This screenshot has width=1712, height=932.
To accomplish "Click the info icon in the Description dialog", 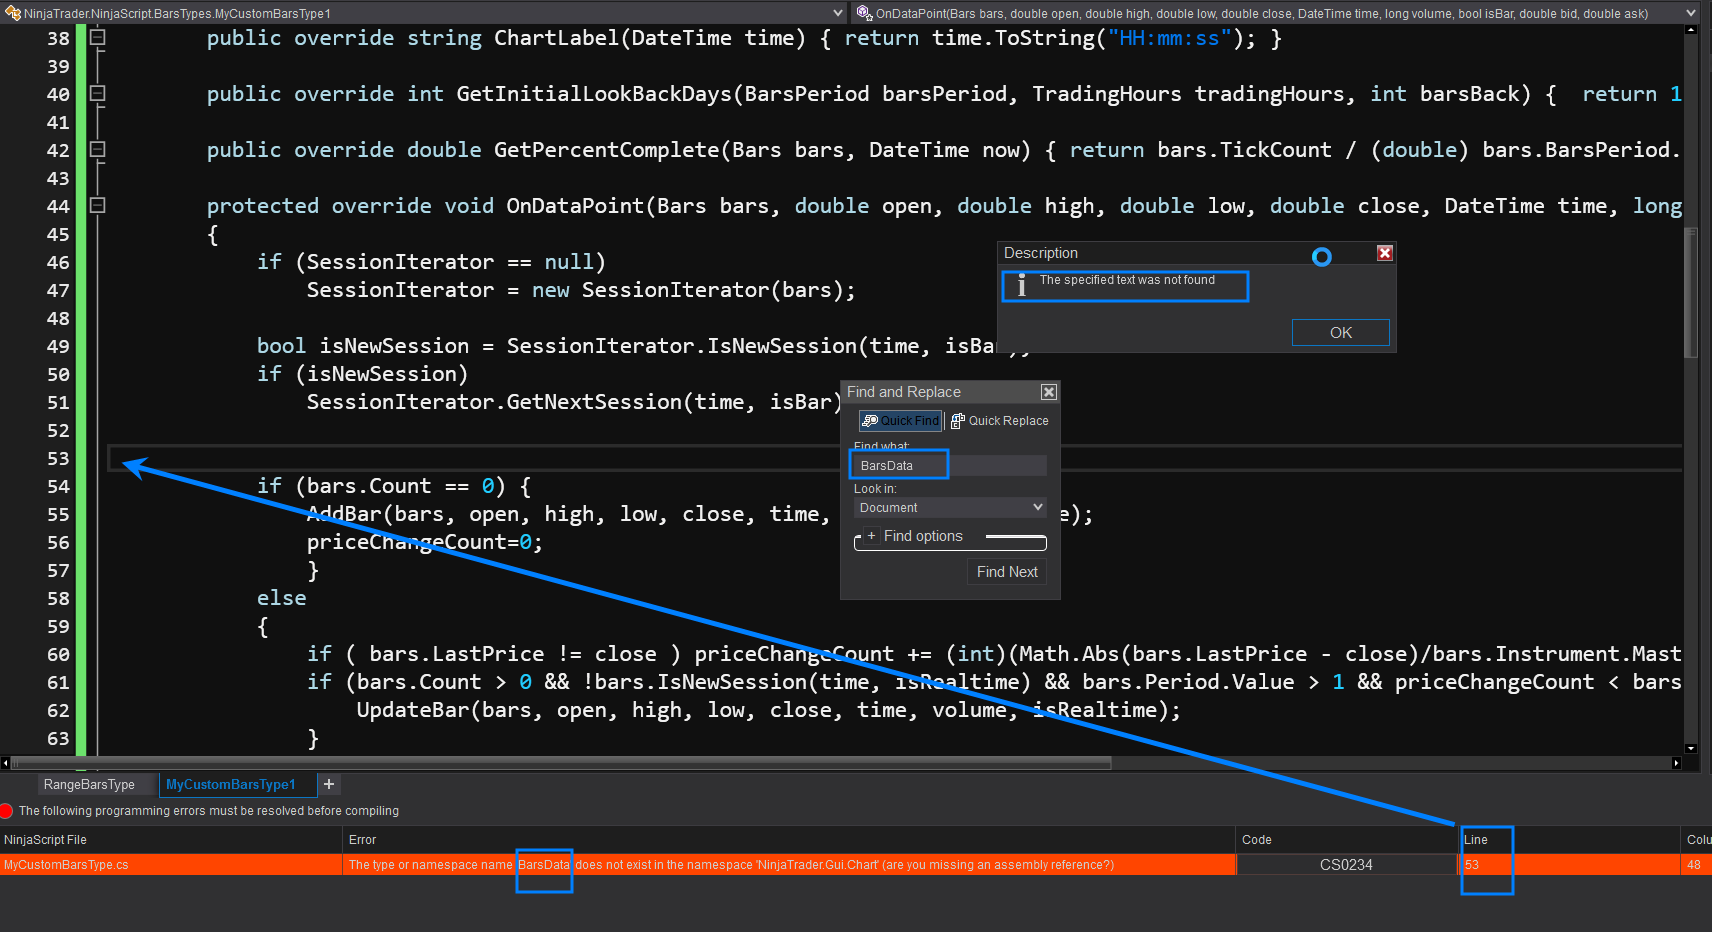I will click(1021, 285).
